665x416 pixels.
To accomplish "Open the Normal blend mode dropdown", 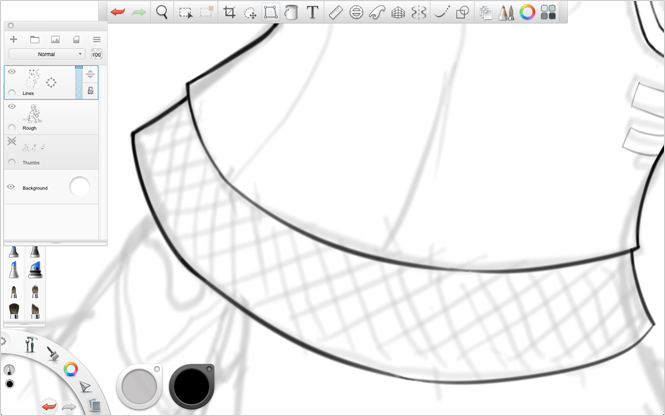I will coord(46,54).
